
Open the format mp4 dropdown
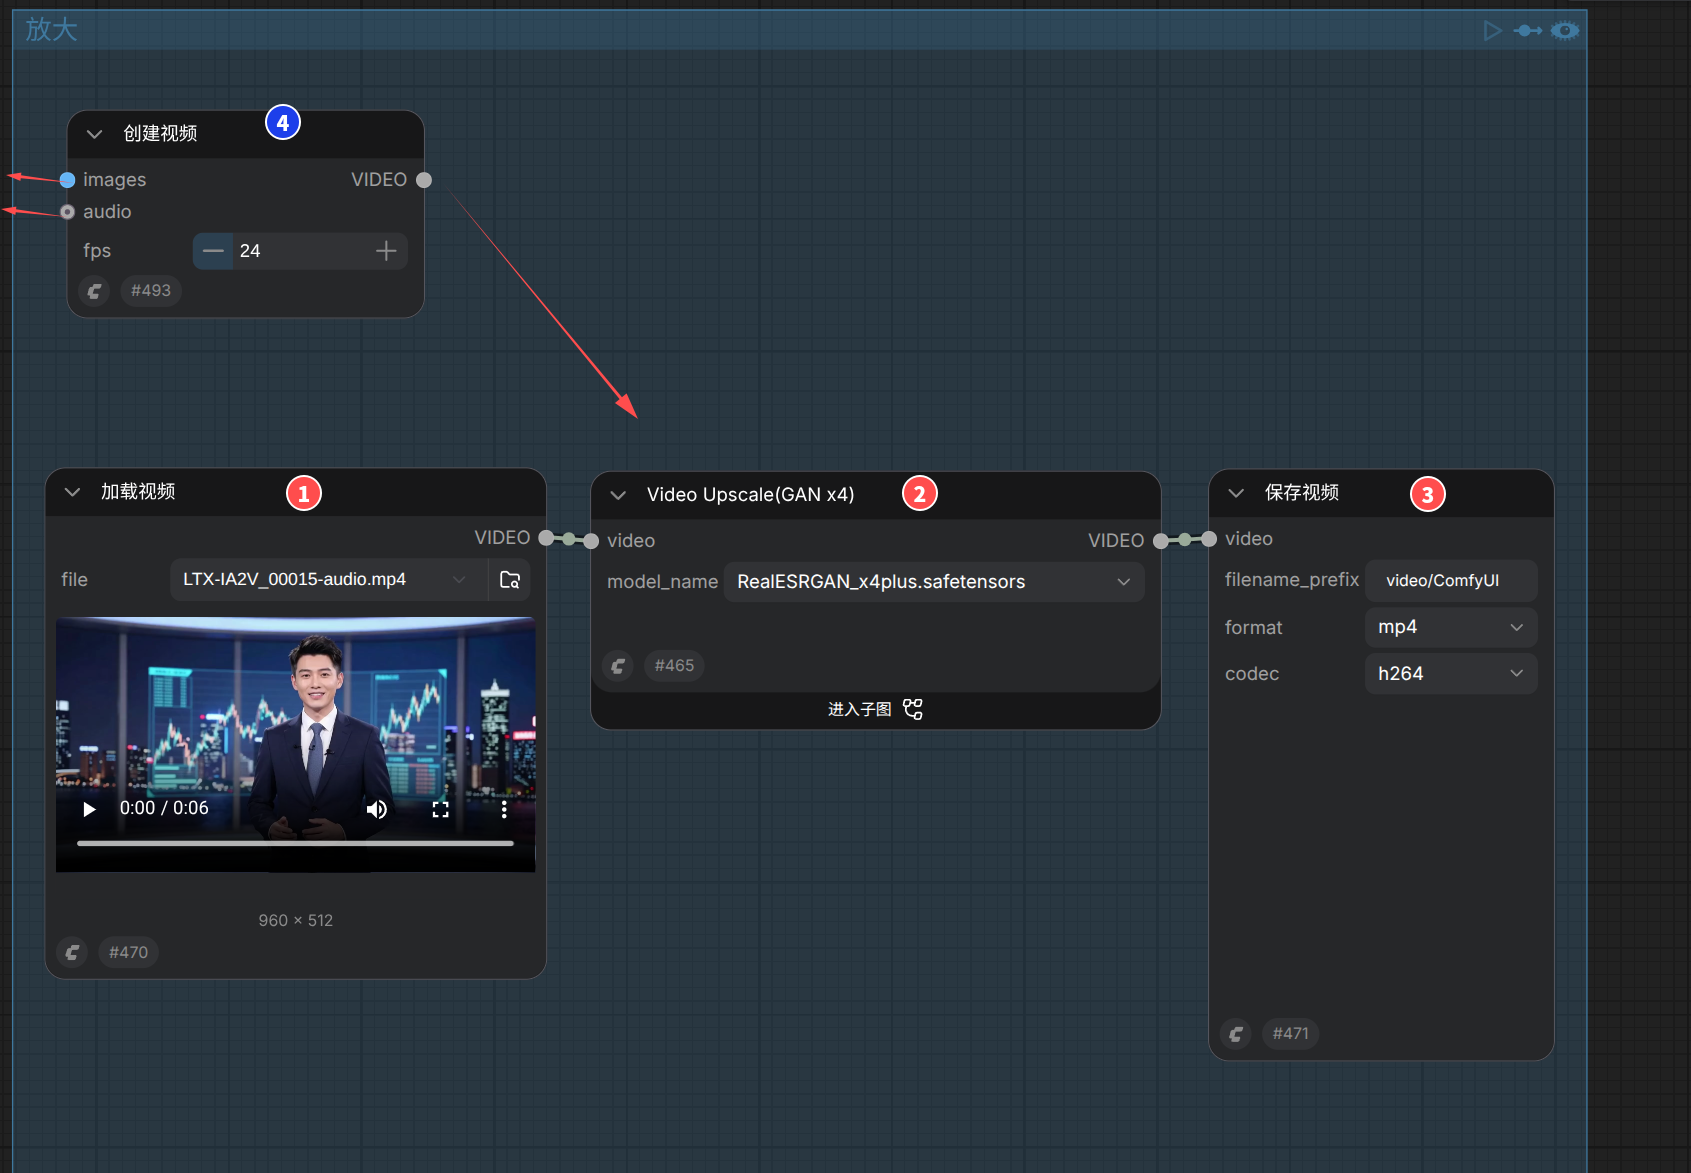pos(1450,627)
